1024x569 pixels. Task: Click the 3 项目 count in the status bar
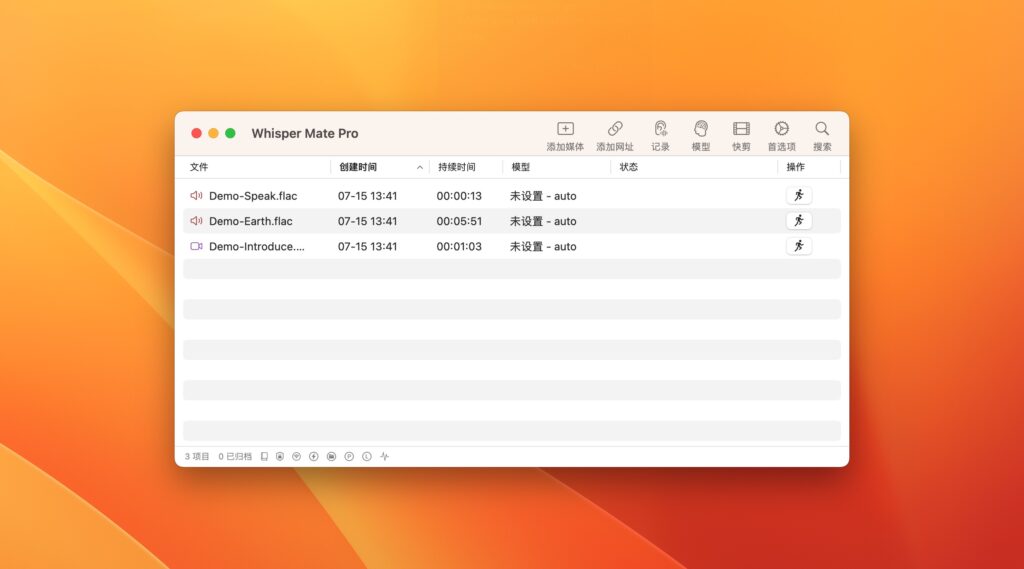point(197,457)
